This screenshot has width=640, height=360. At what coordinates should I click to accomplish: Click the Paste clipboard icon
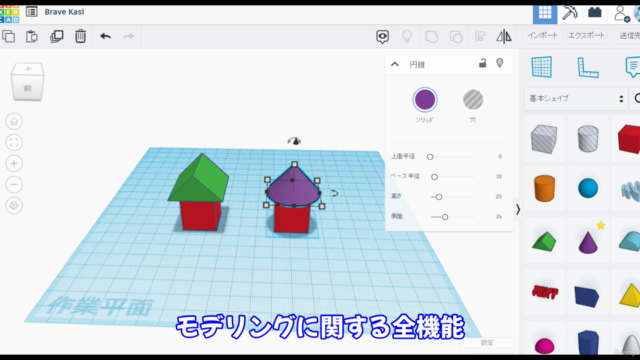pos(32,36)
